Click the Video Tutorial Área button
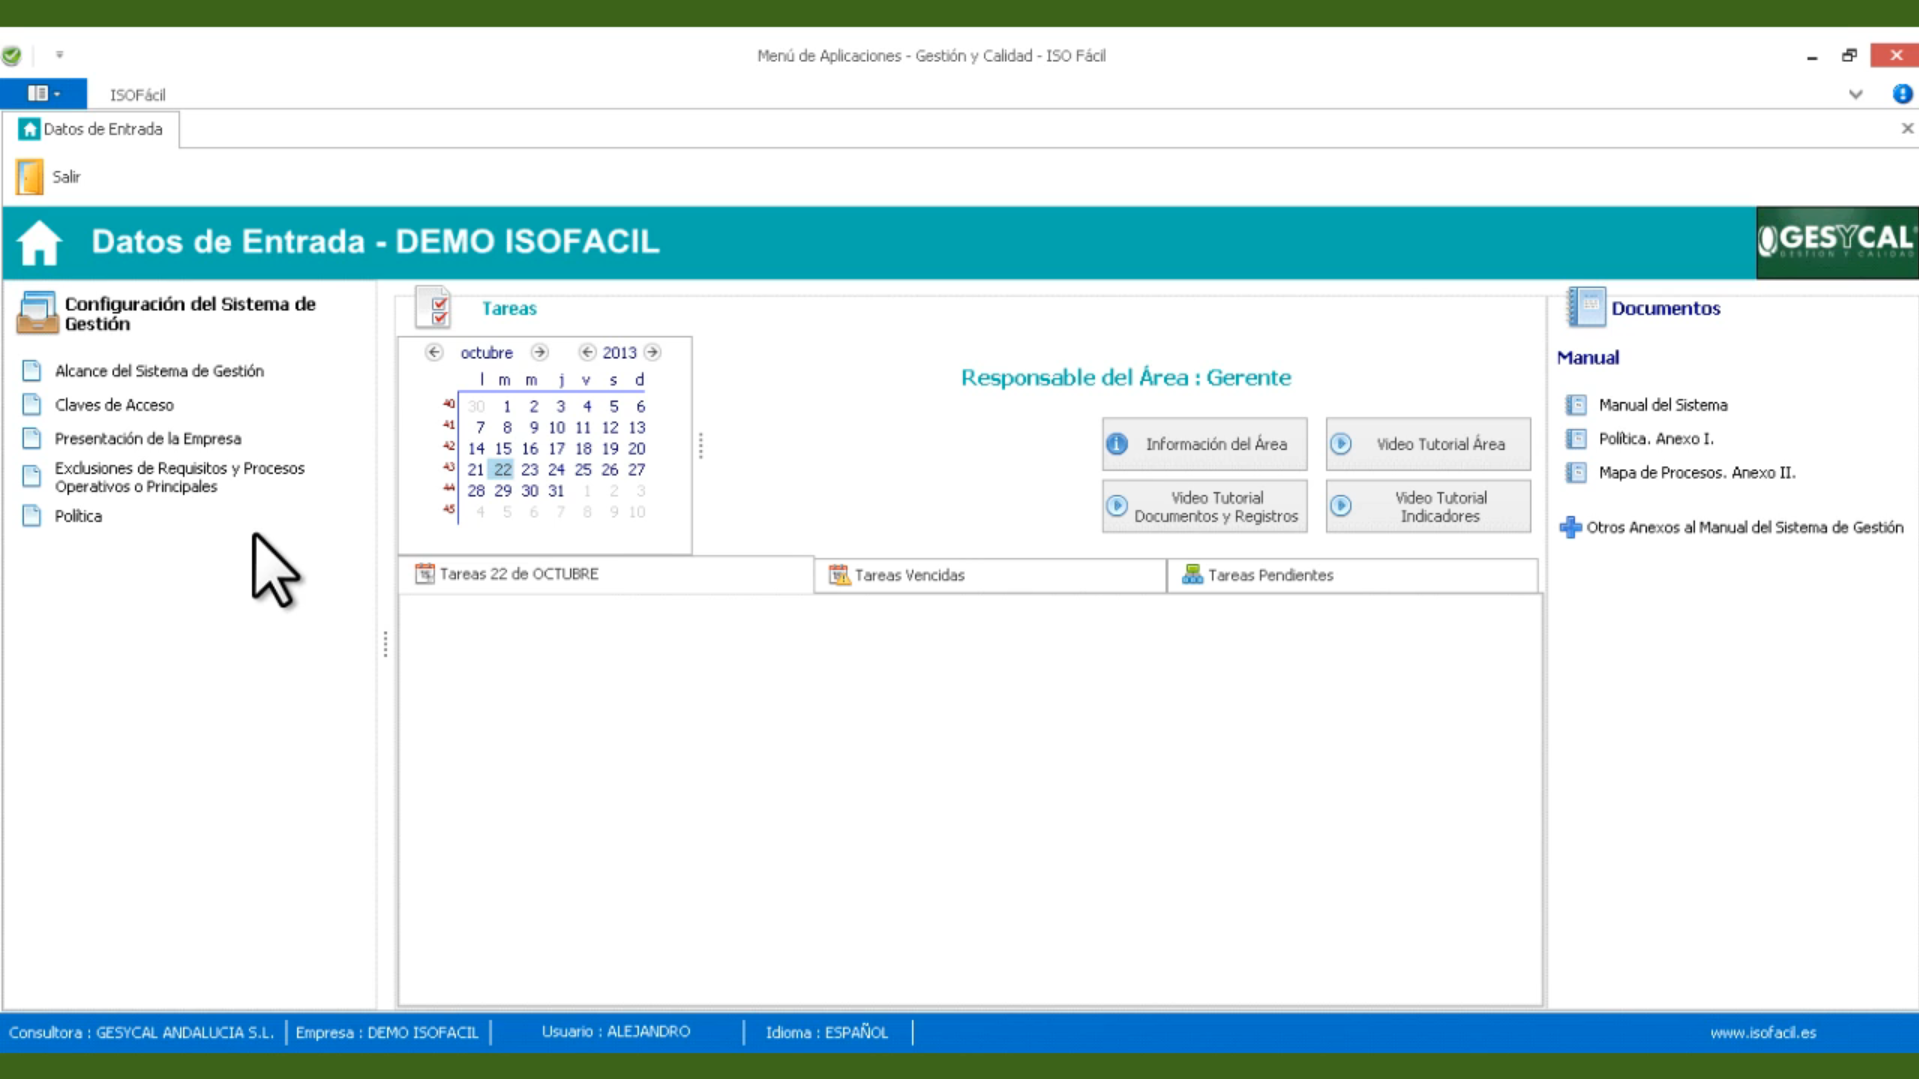 pyautogui.click(x=1428, y=444)
